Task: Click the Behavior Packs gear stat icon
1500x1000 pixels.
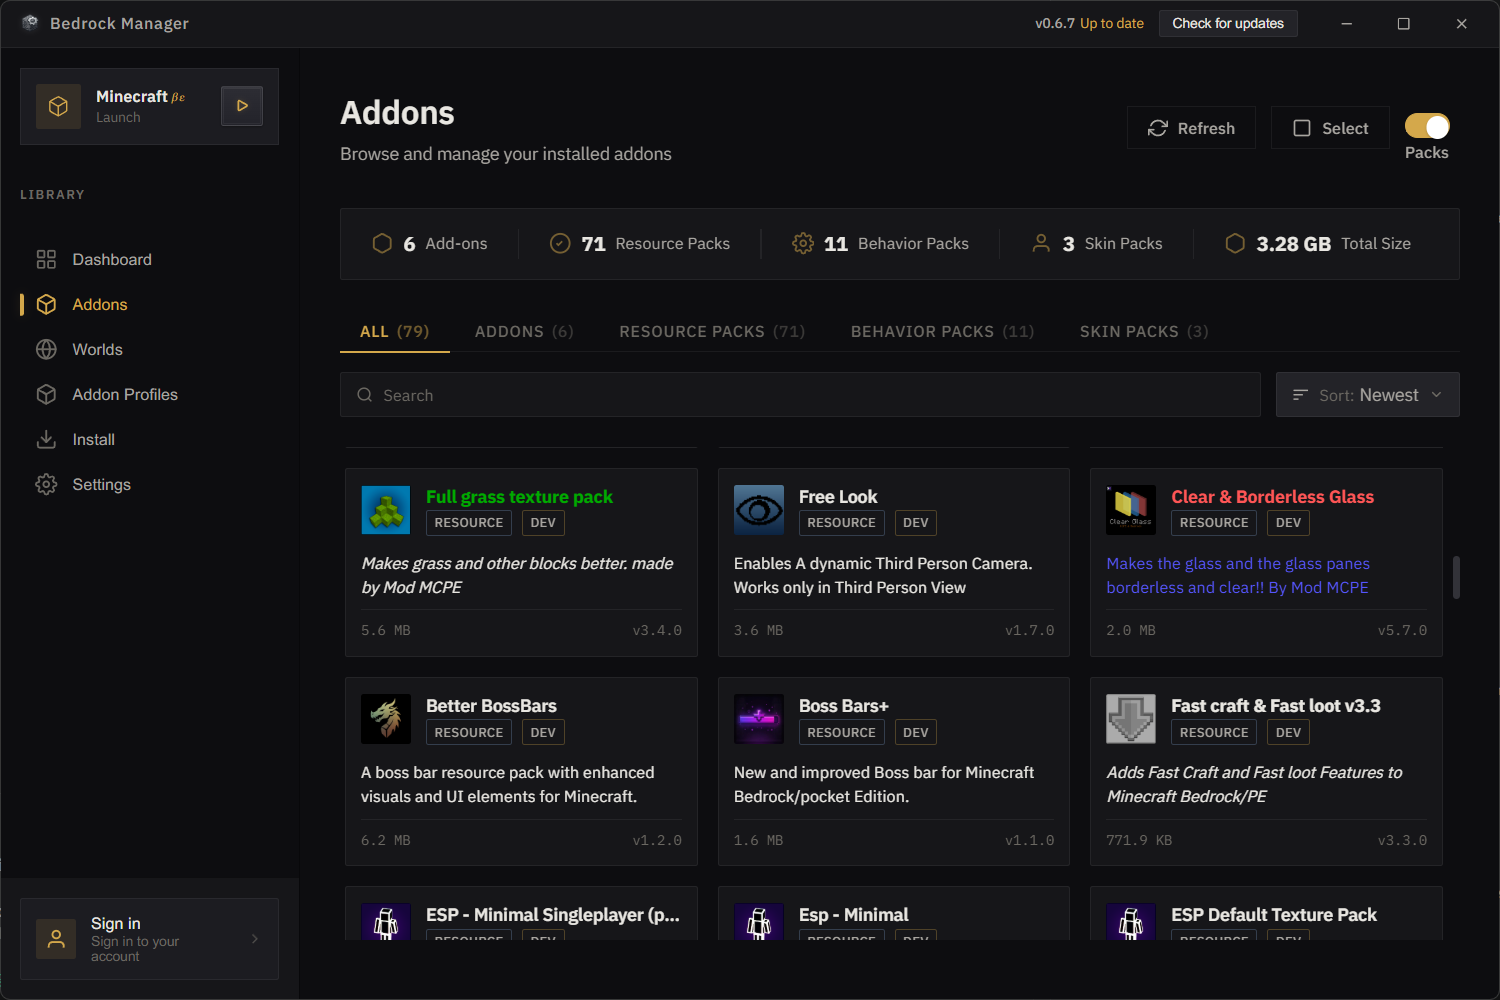Action: [x=802, y=243]
